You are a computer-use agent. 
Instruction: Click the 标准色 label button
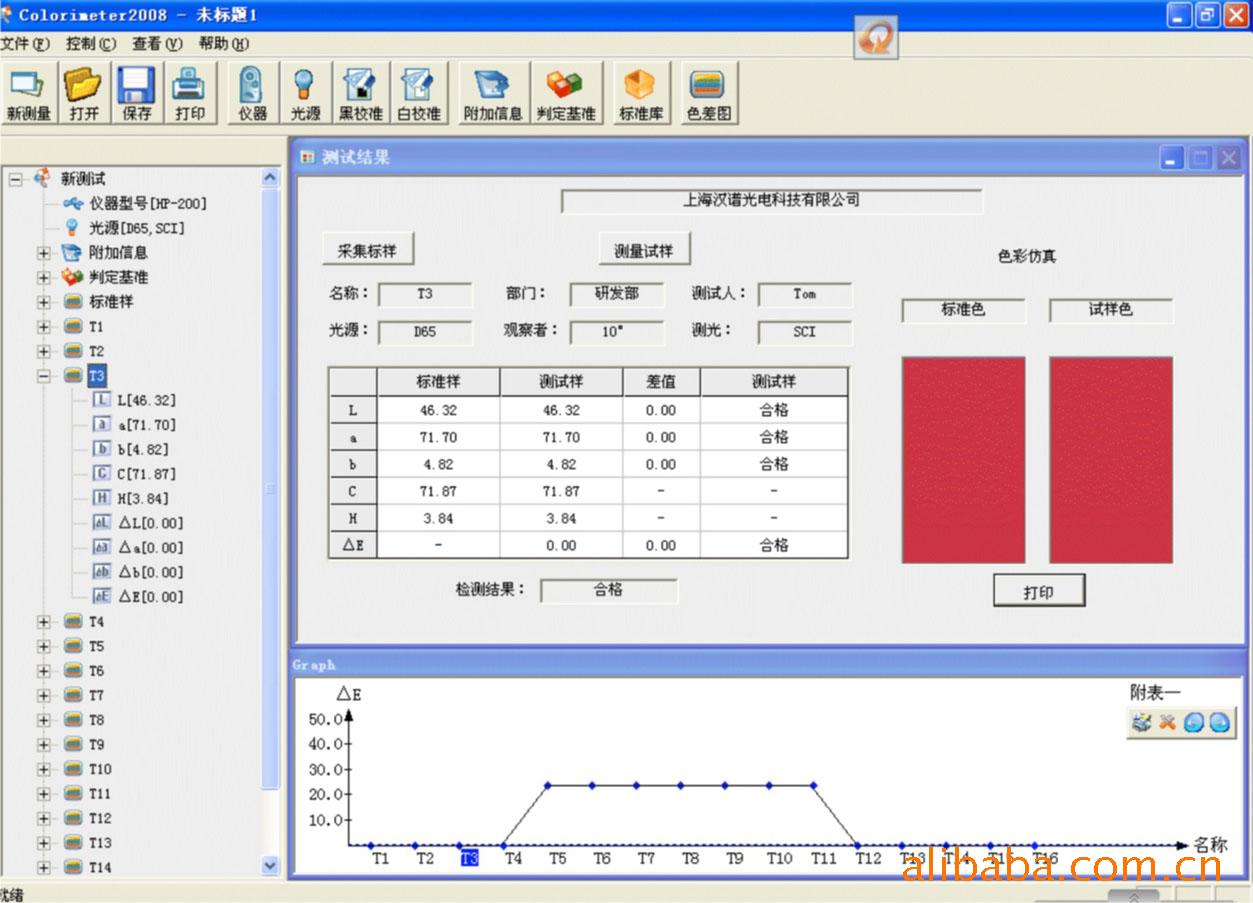click(x=964, y=310)
